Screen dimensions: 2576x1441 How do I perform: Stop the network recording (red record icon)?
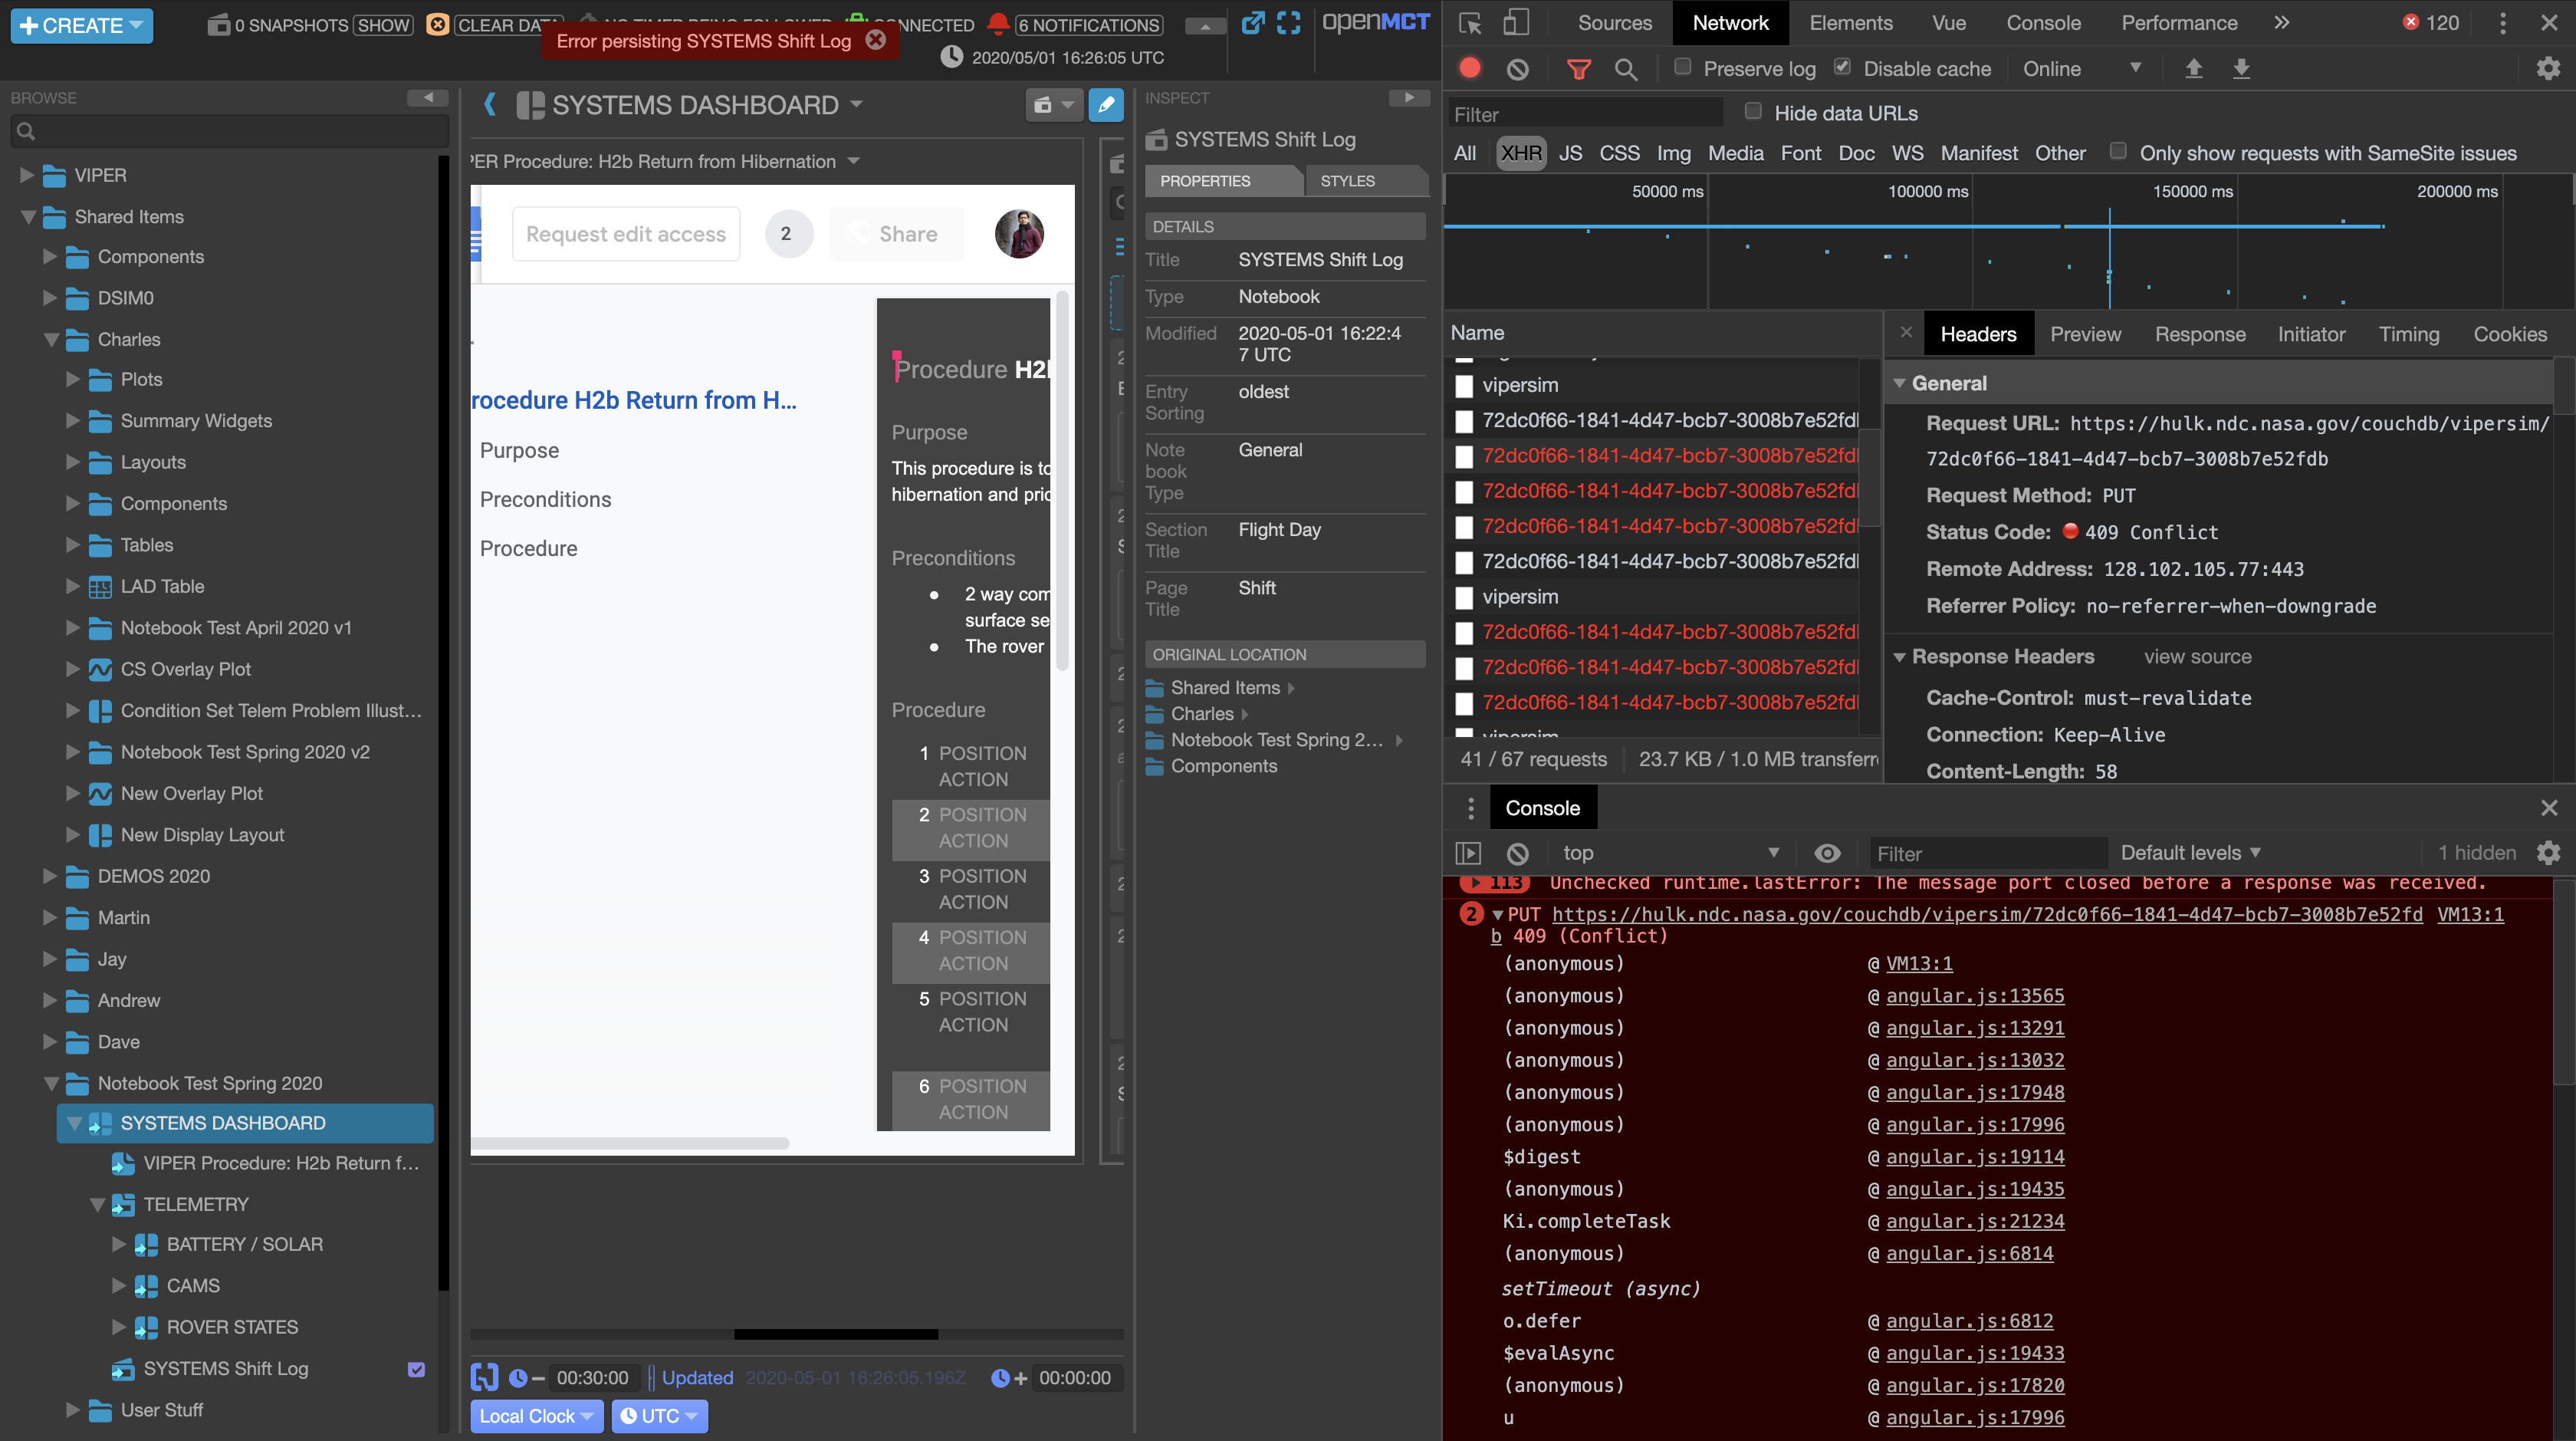click(1469, 68)
